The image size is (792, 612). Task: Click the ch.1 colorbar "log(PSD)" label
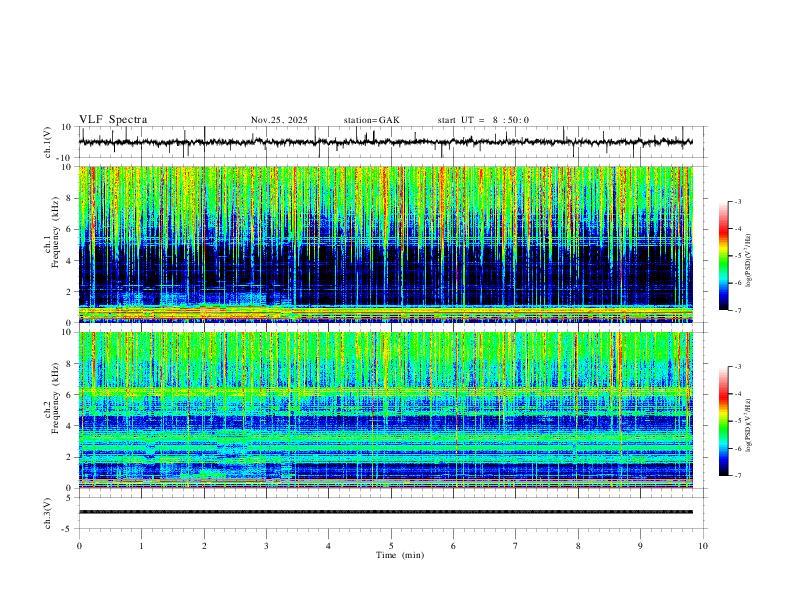pyautogui.click(x=748, y=261)
